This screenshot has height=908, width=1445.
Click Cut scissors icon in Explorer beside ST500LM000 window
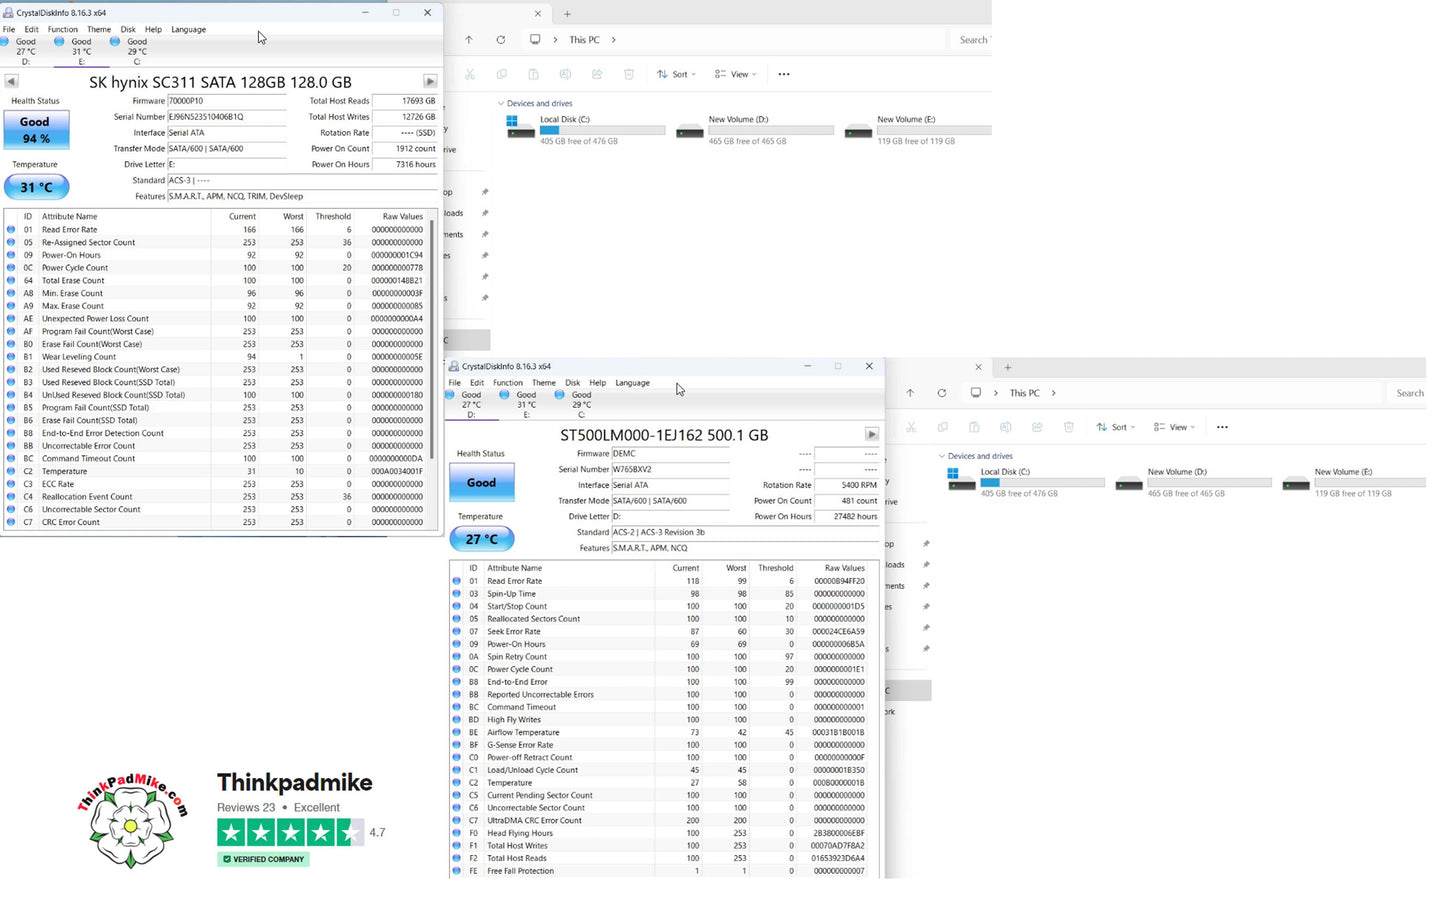coord(910,427)
